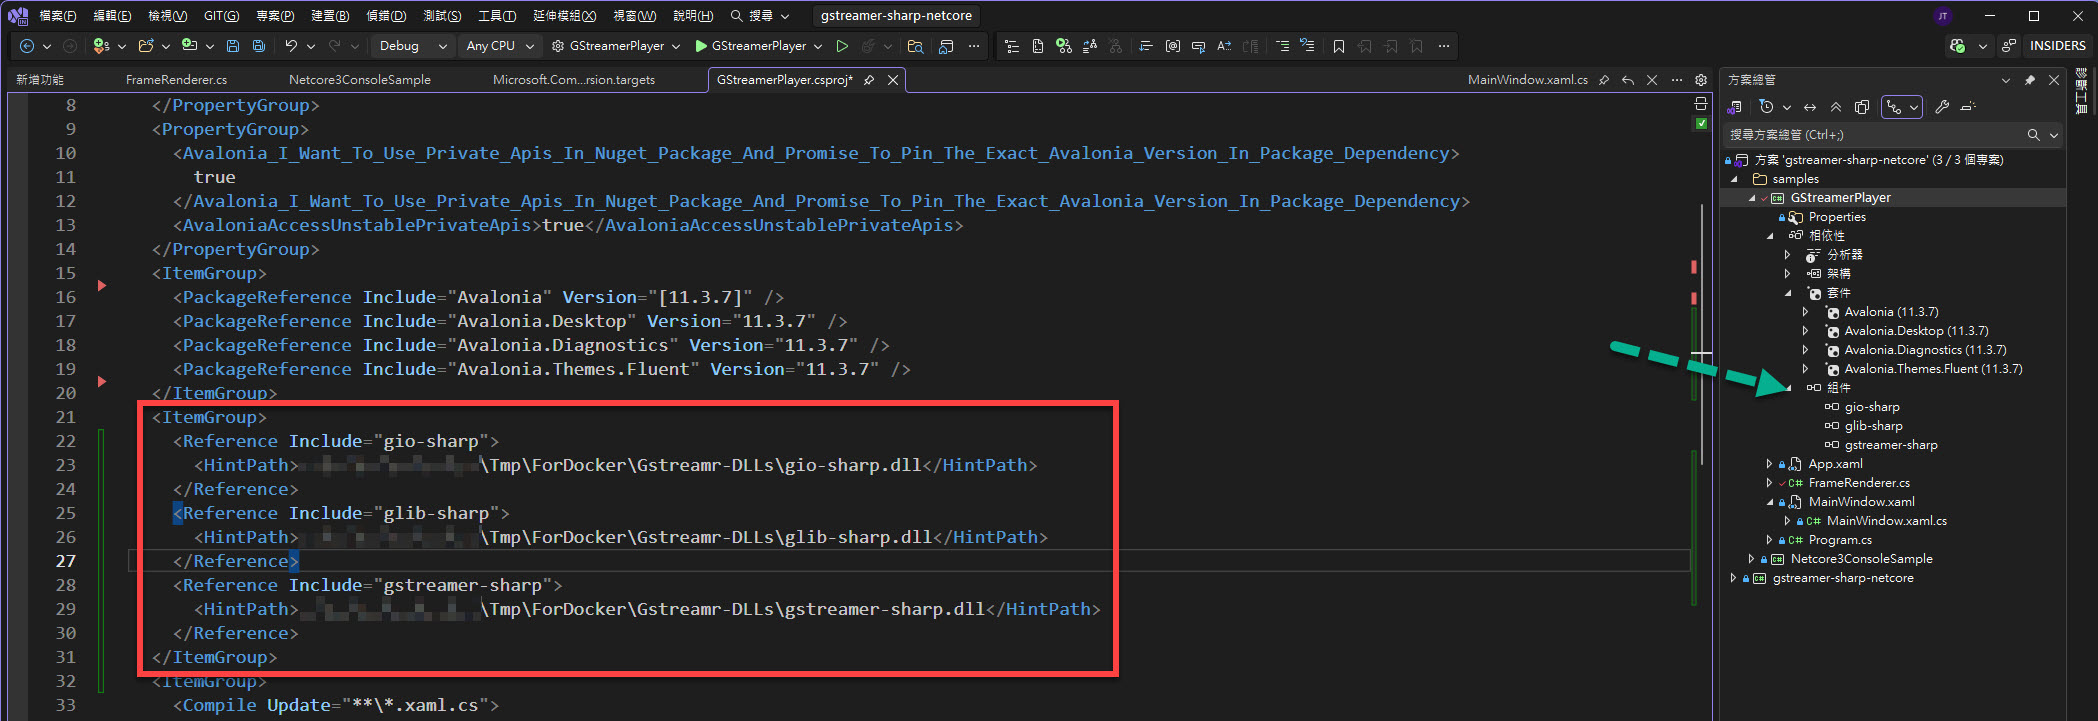Open the GIT(G) menu
Viewport: 2098px width, 721px height.
(221, 16)
